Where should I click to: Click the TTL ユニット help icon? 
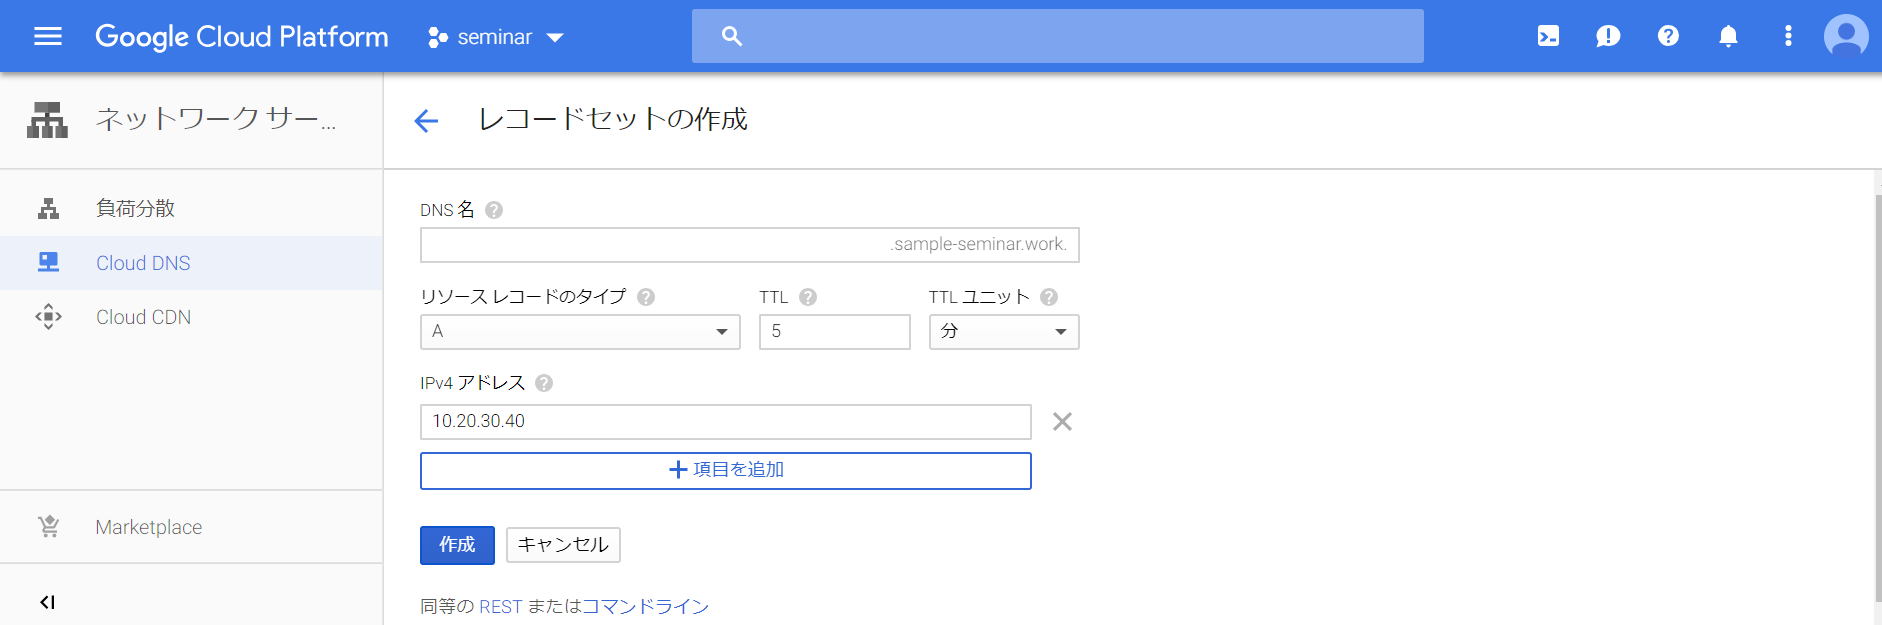pyautogui.click(x=1049, y=297)
